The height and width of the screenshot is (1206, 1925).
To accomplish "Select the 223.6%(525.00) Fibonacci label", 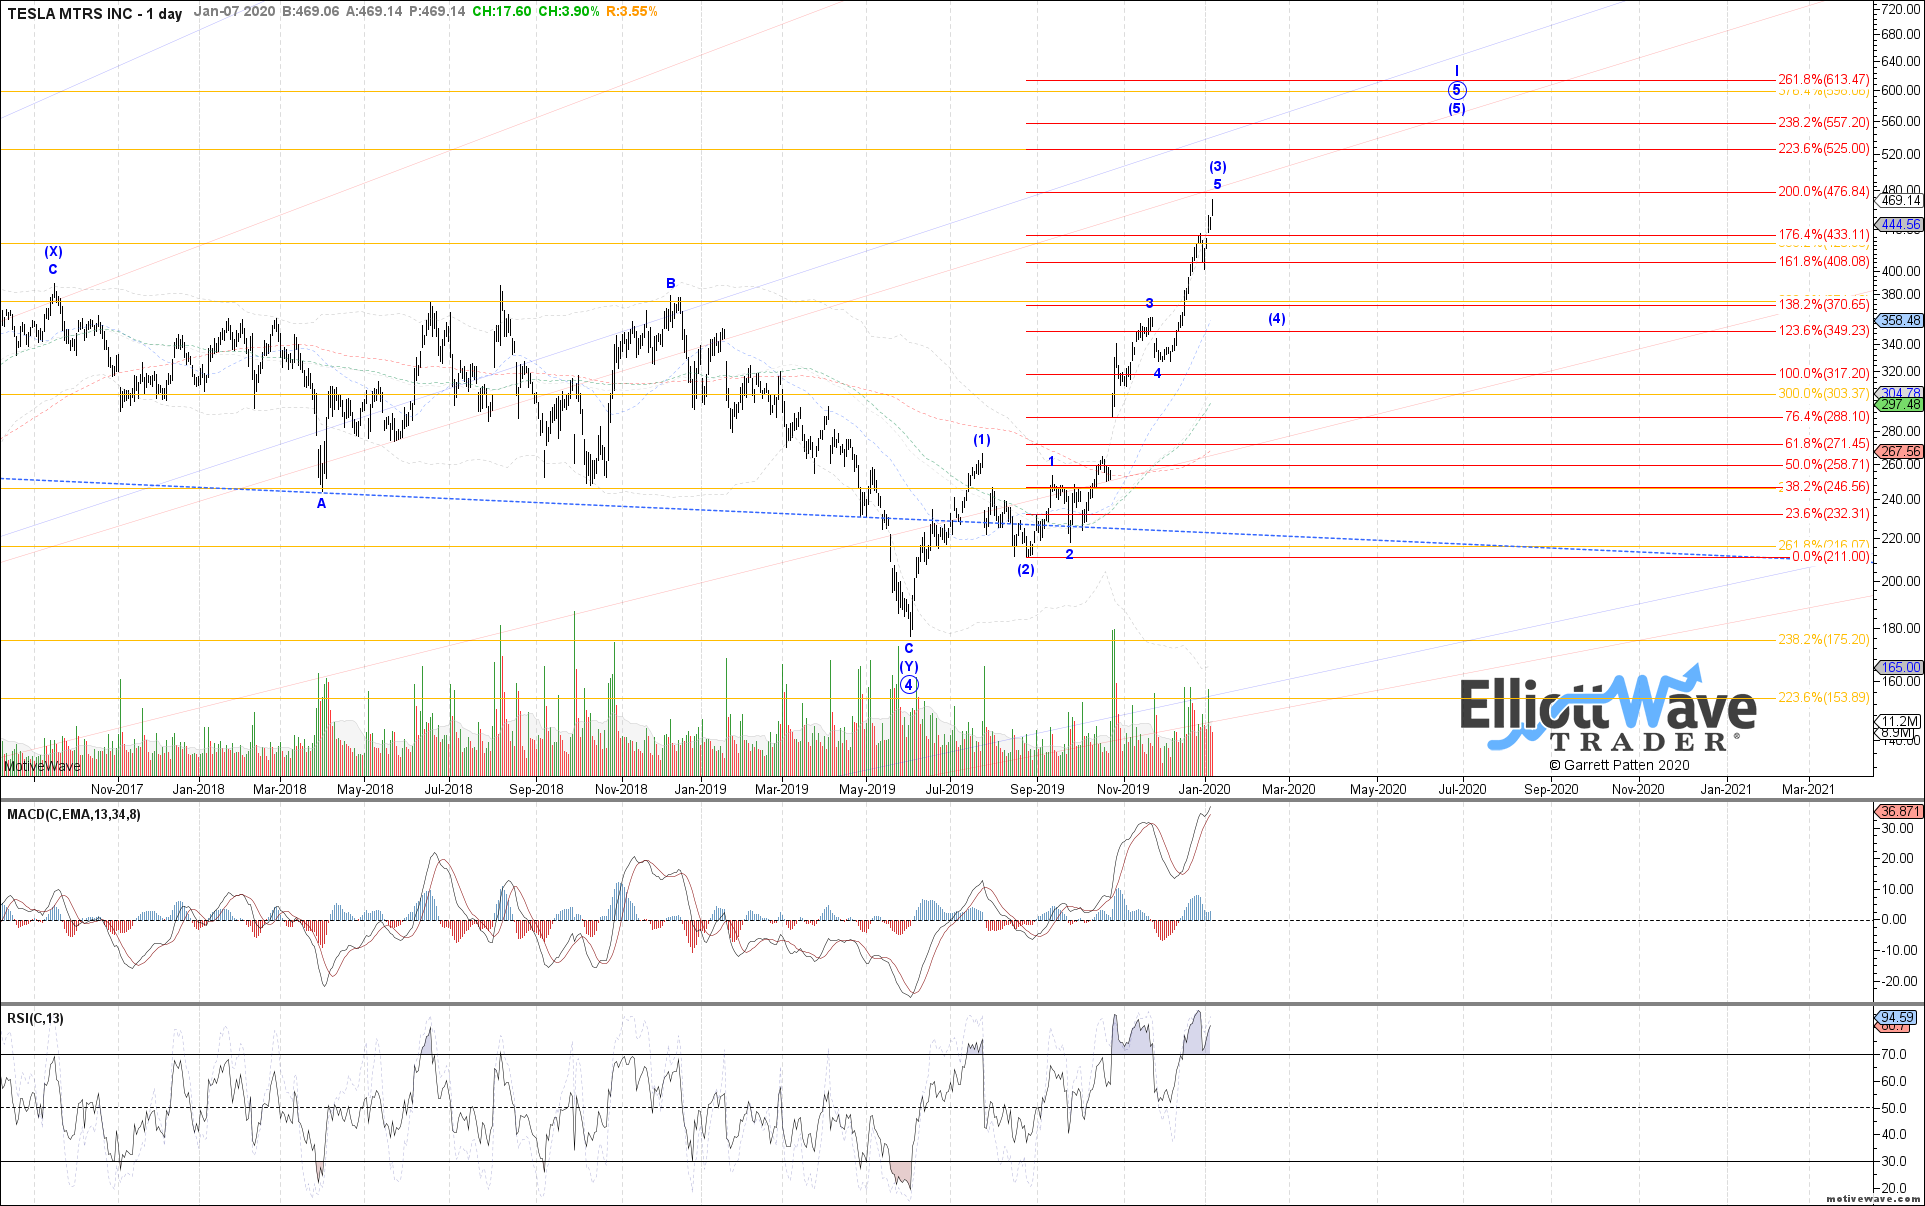I will [1823, 149].
